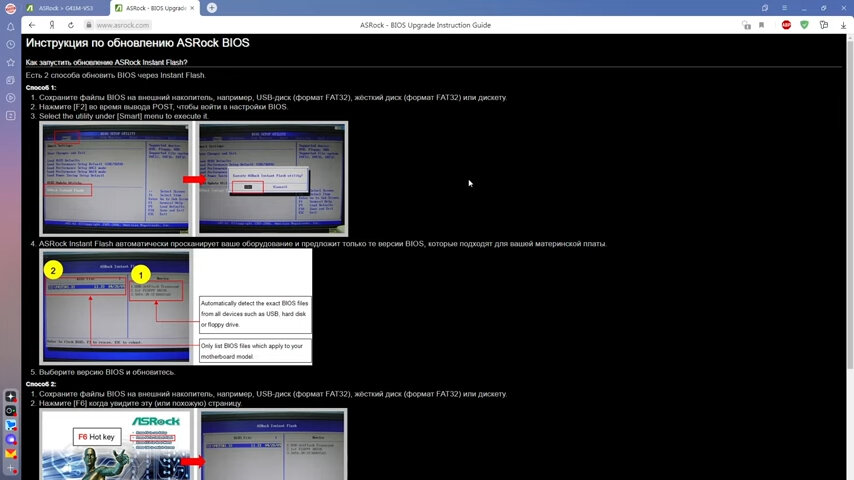
Task: Open Yandex home via the Я button
Action: (52, 25)
